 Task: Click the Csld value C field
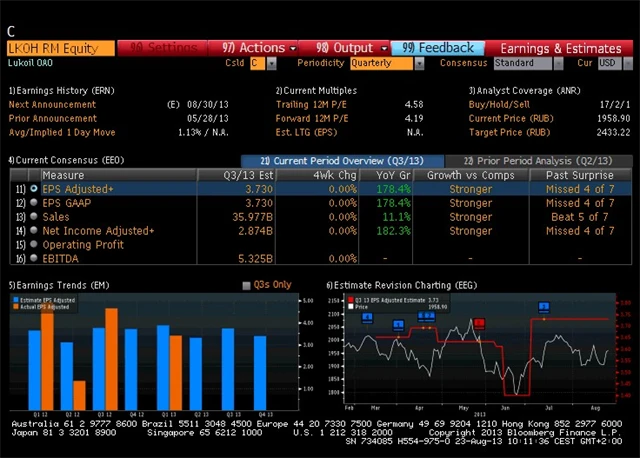coord(258,63)
